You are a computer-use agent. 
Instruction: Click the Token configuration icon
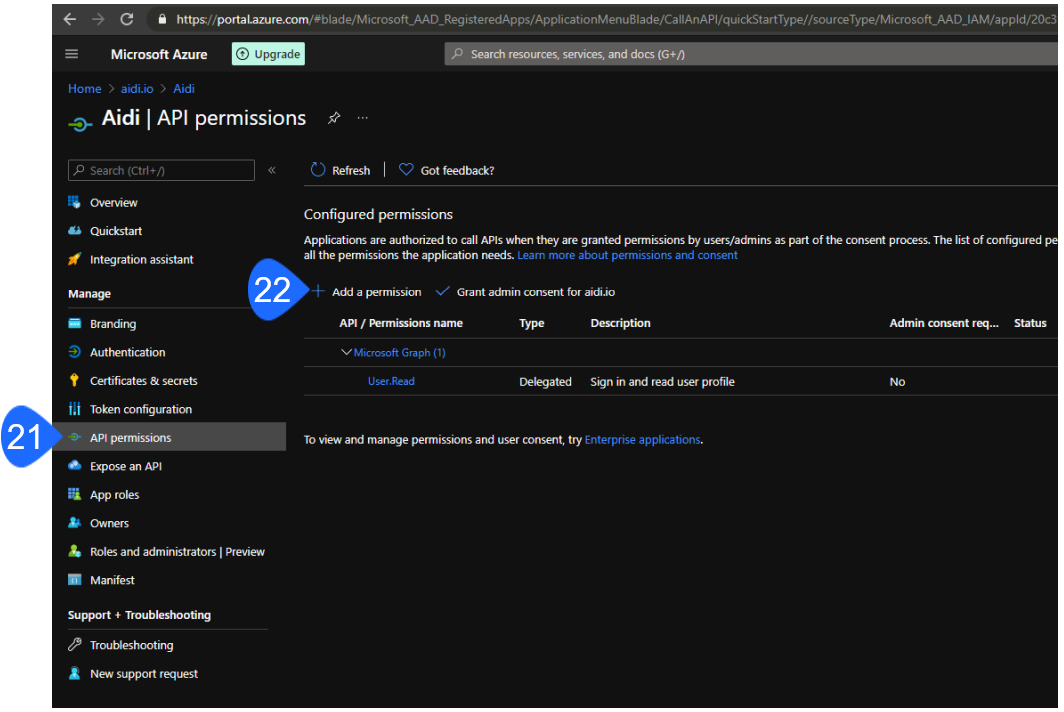click(x=75, y=409)
